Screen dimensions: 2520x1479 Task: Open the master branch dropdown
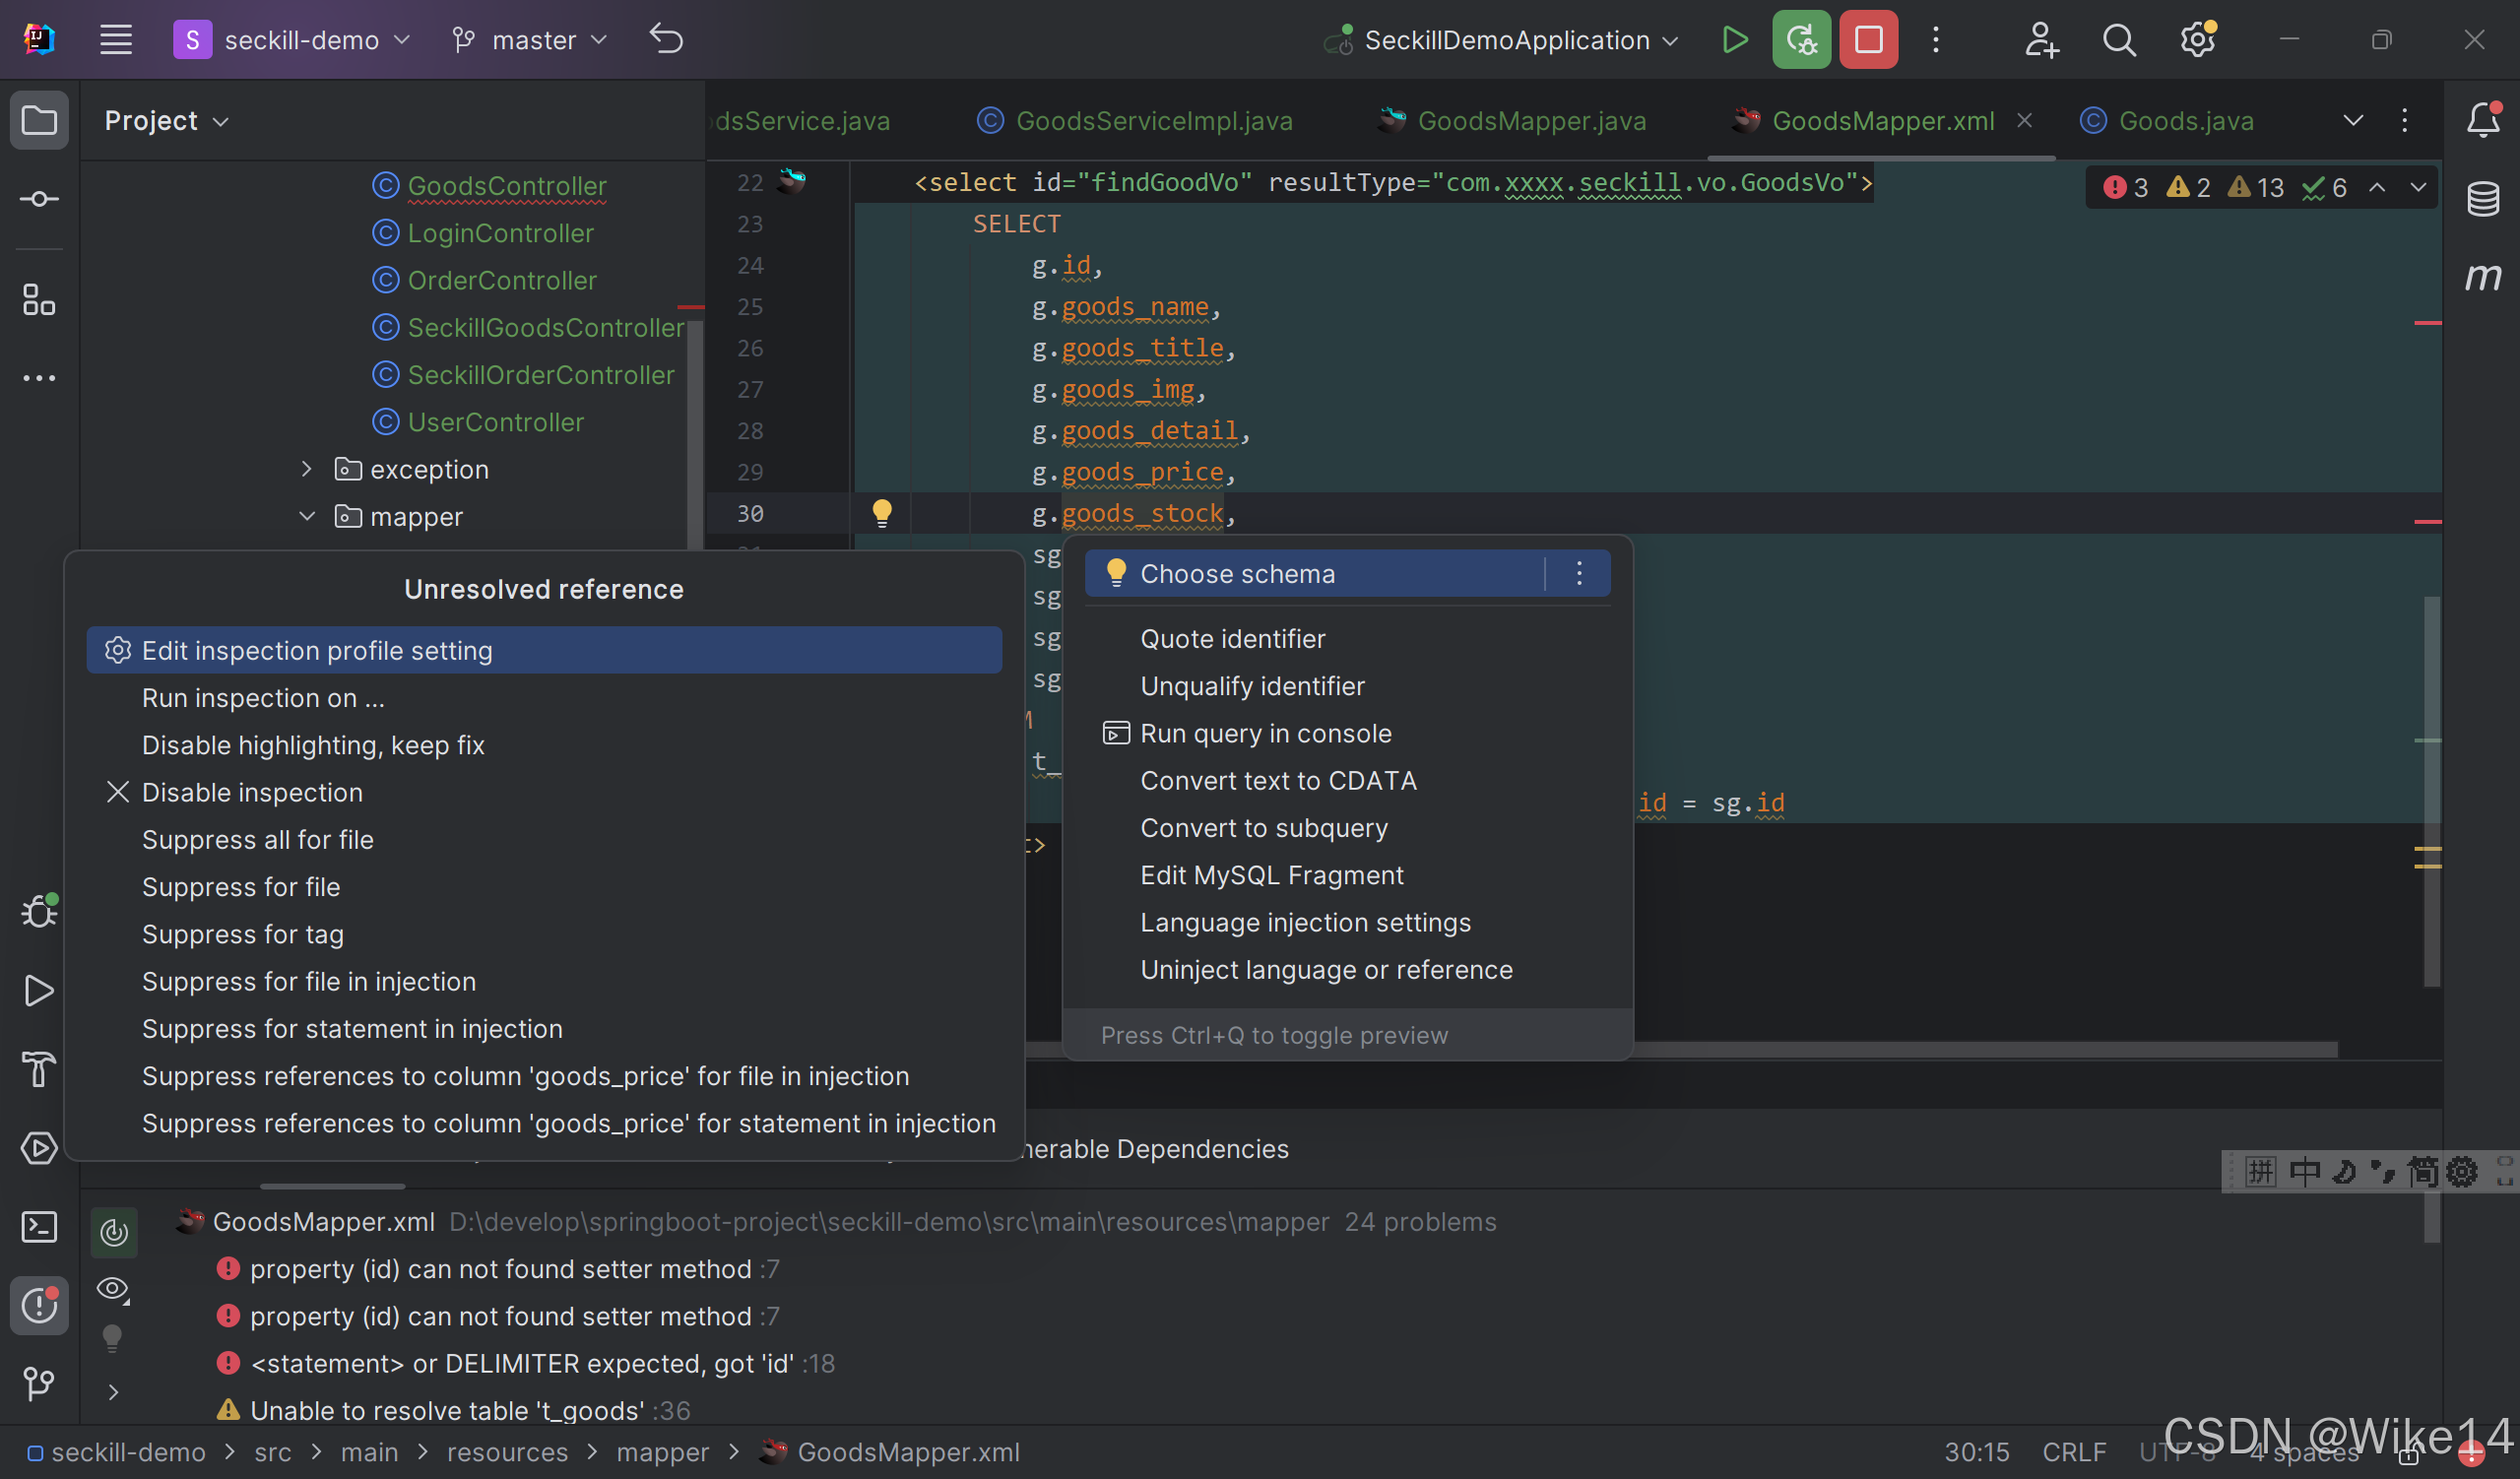pyautogui.click(x=530, y=40)
